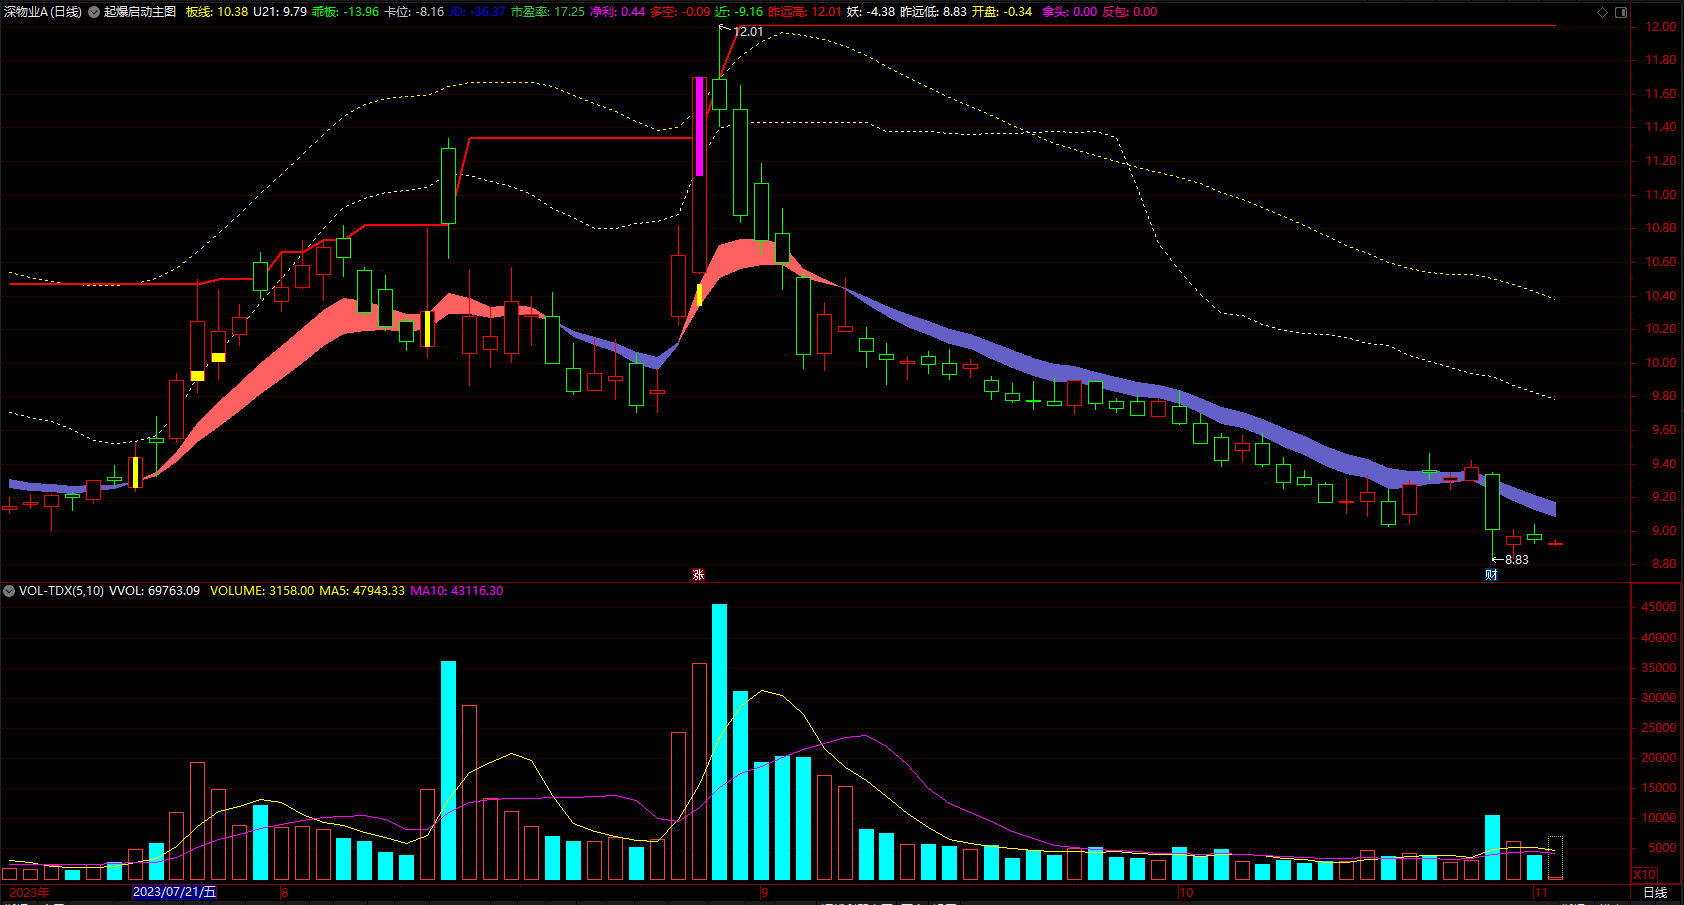
Task: Toggle the side panel icon at top-right
Action: point(1621,12)
